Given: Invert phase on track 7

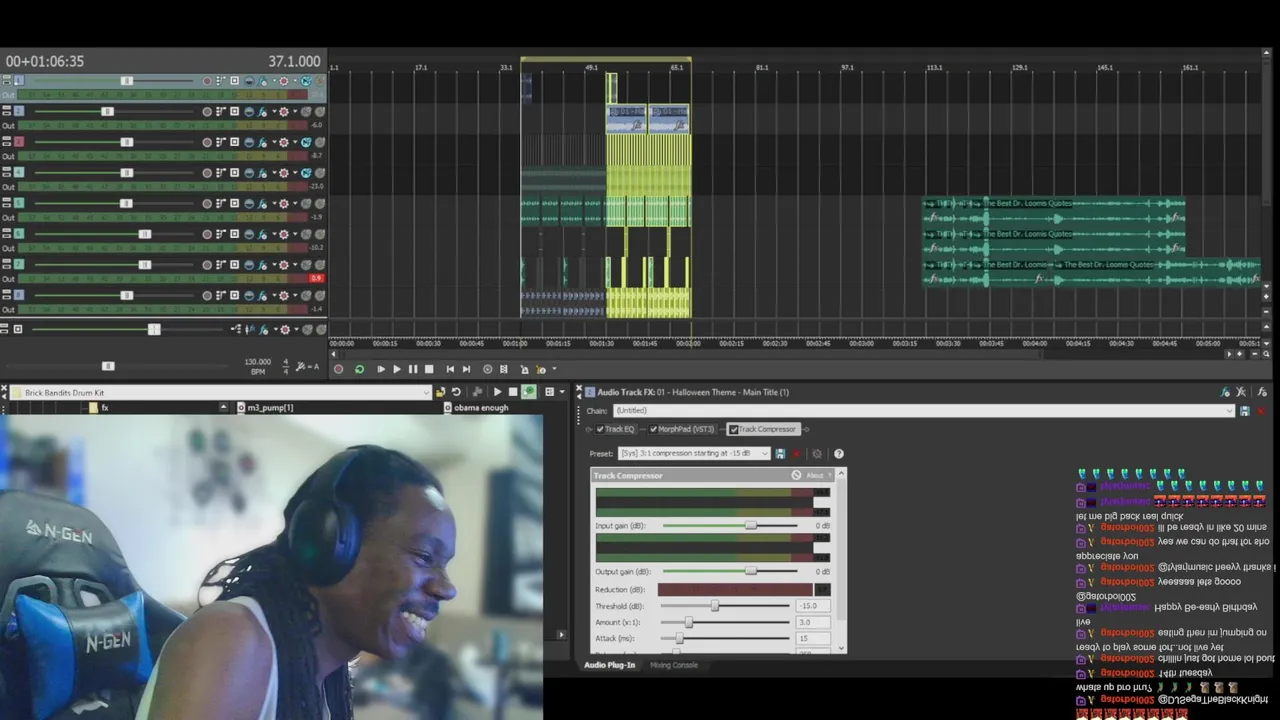Looking at the screenshot, I should (249, 264).
